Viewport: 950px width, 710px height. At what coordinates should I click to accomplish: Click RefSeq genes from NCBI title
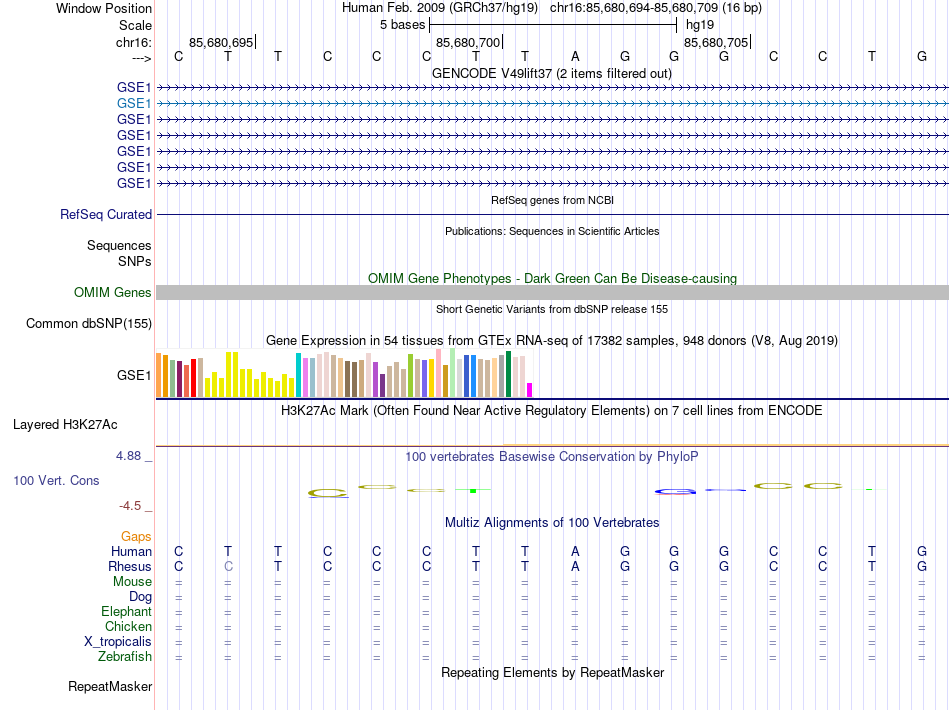553,201
